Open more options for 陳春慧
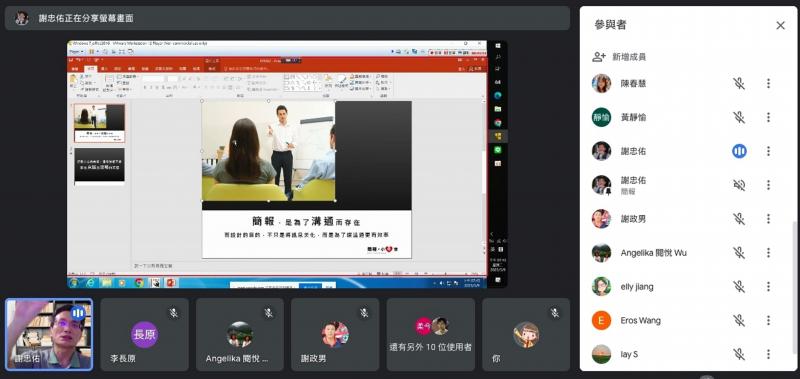The width and height of the screenshot is (800, 379). click(768, 83)
